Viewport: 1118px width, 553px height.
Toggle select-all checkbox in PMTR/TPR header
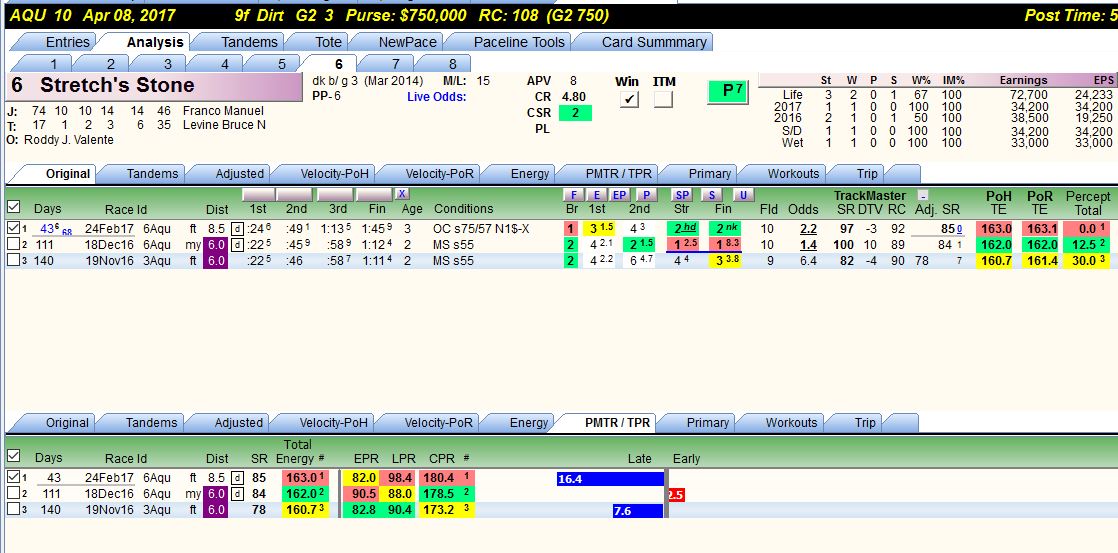coord(13,456)
